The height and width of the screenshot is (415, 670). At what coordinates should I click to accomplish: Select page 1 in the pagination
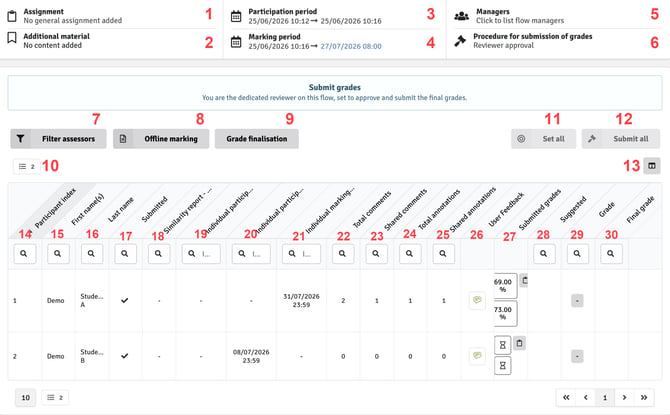[605, 397]
